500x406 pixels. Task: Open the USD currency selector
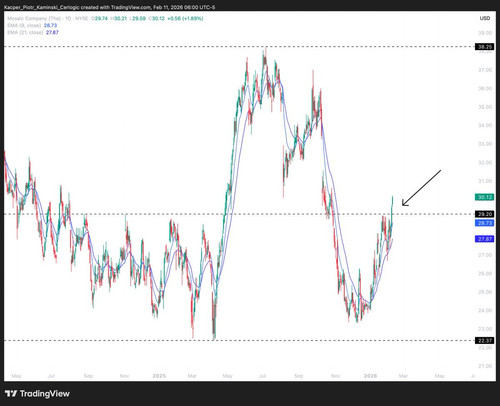tap(485, 18)
